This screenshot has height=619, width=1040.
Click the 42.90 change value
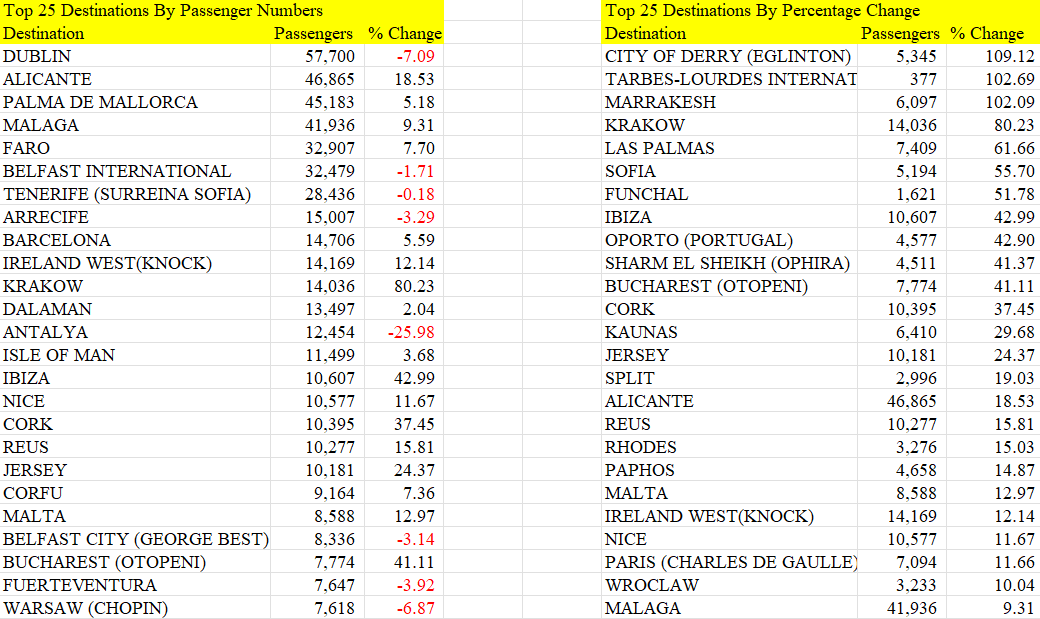tap(1014, 240)
